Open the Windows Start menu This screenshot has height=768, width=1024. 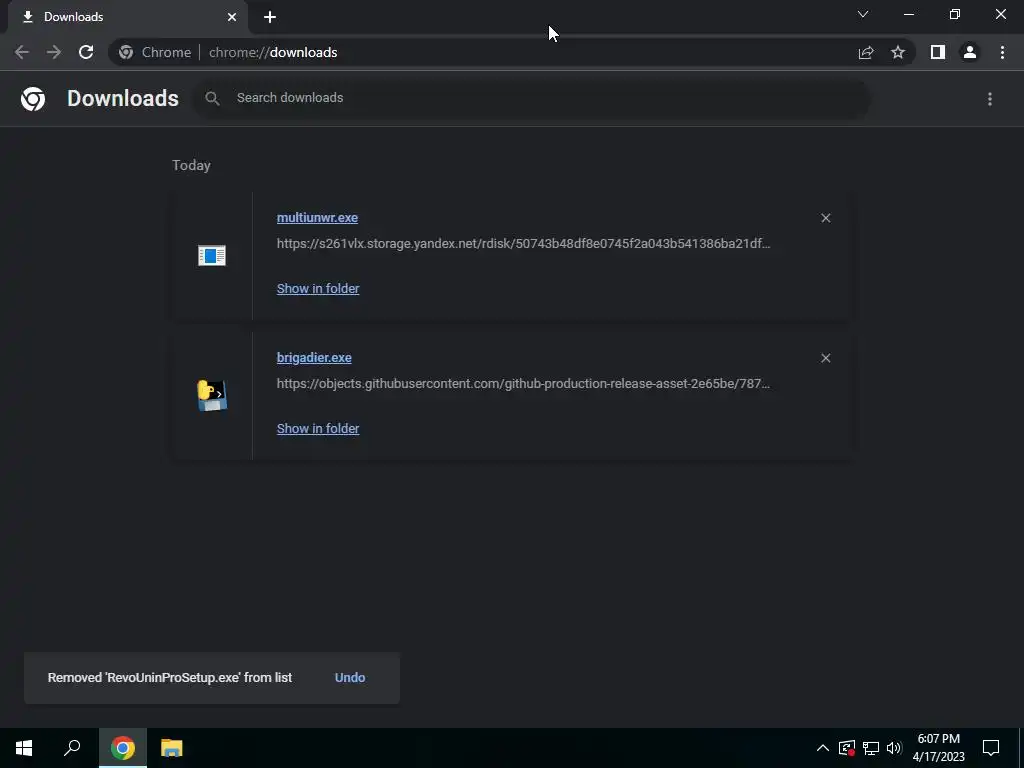pos(24,748)
